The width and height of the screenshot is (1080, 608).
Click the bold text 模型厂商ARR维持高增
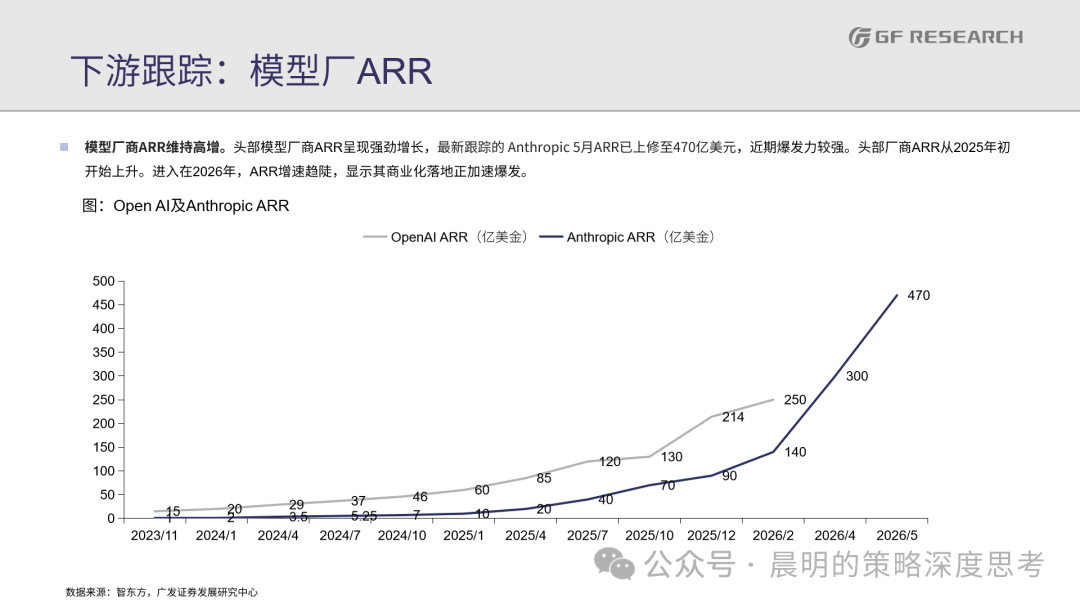coord(152,147)
